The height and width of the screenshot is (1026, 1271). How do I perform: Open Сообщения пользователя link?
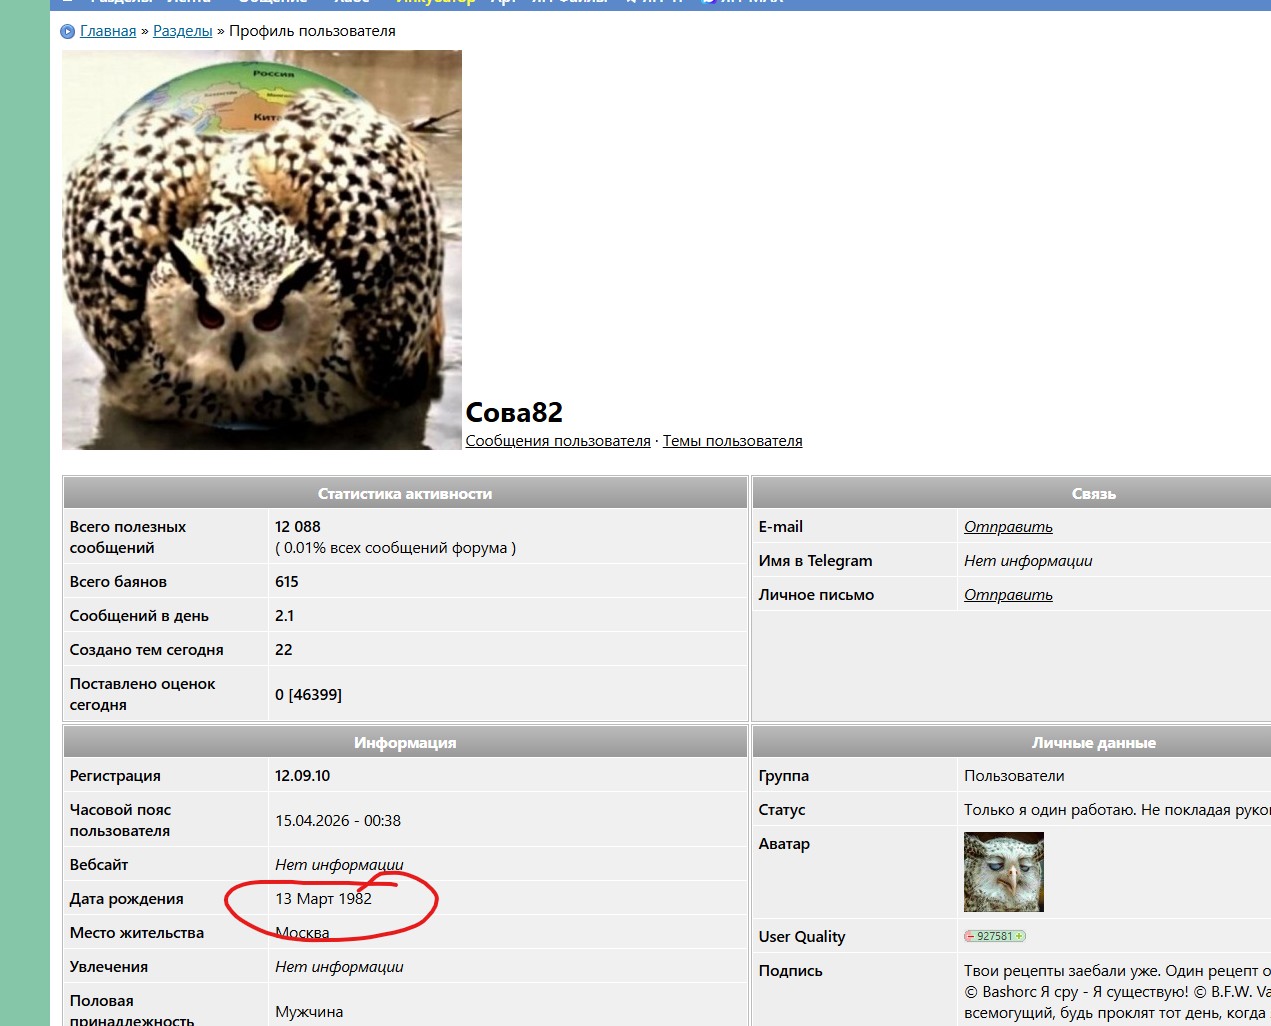[x=558, y=441]
